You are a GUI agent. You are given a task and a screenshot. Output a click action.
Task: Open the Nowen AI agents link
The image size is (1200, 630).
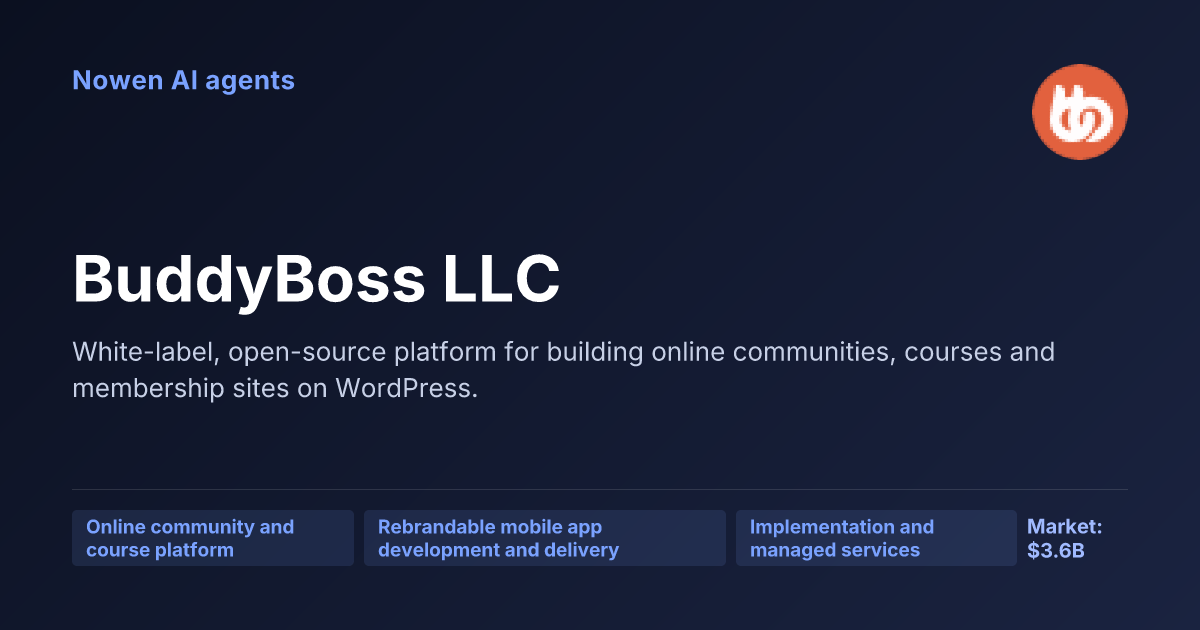click(183, 80)
